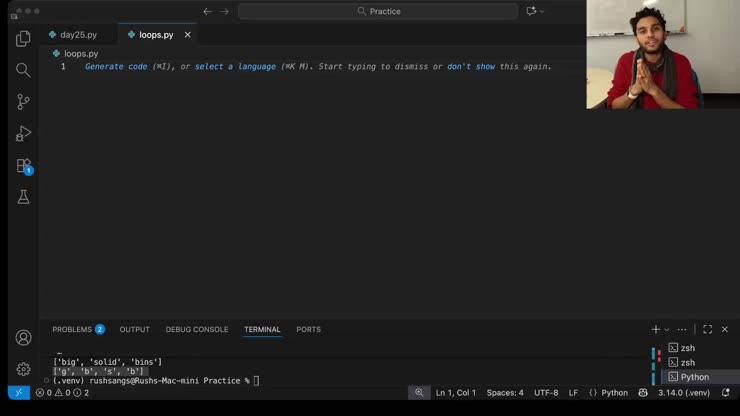Close the bottom panel
The image size is (740, 416).
[x=725, y=330]
